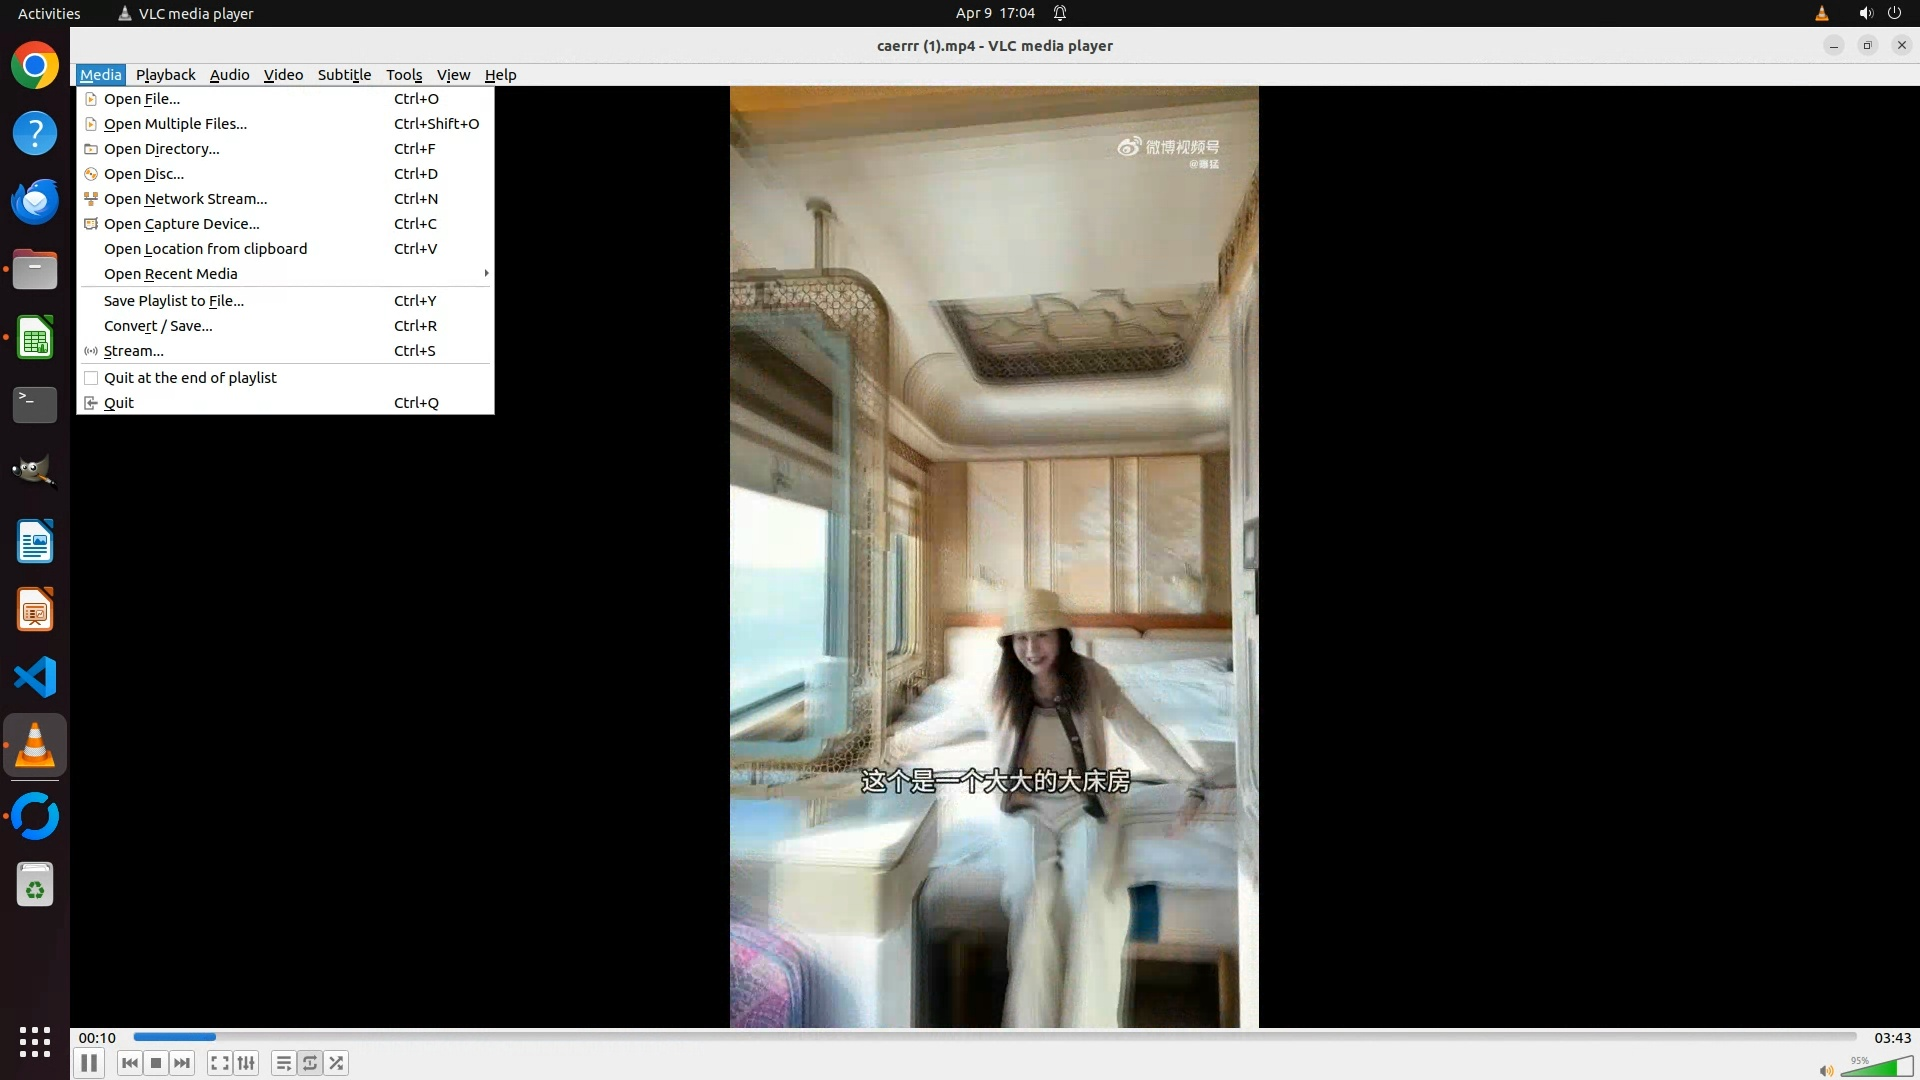This screenshot has height=1080, width=1920.
Task: Select Quit from Media menu
Action: click(118, 403)
